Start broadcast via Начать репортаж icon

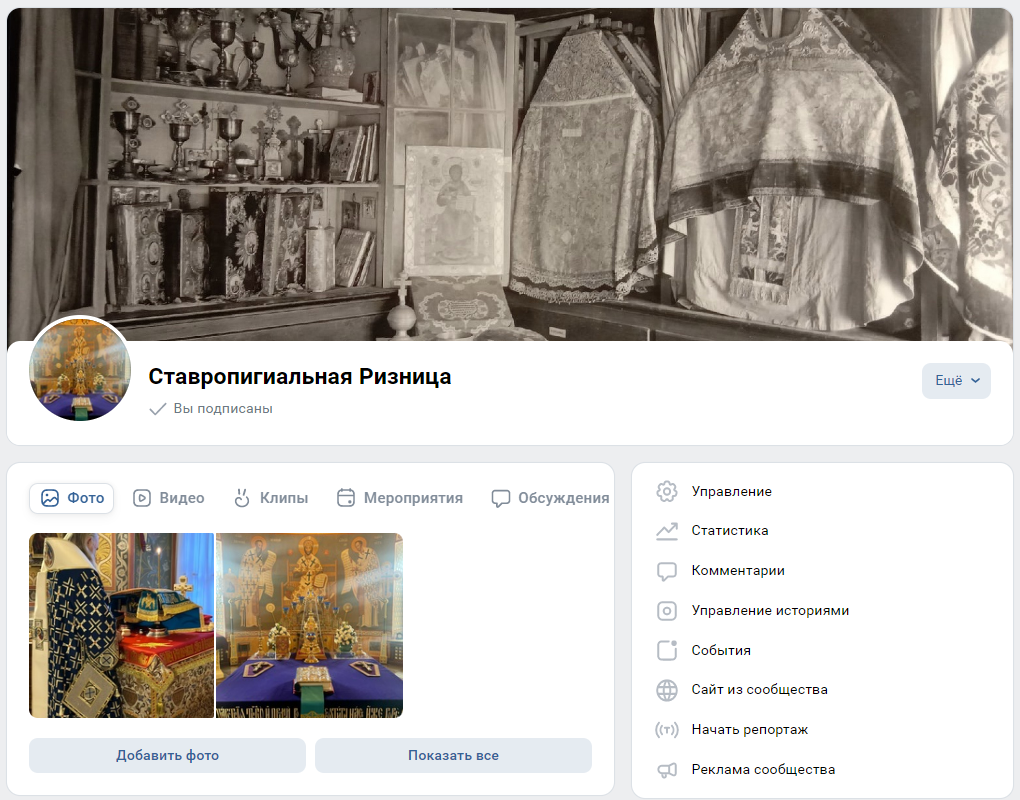(x=667, y=730)
